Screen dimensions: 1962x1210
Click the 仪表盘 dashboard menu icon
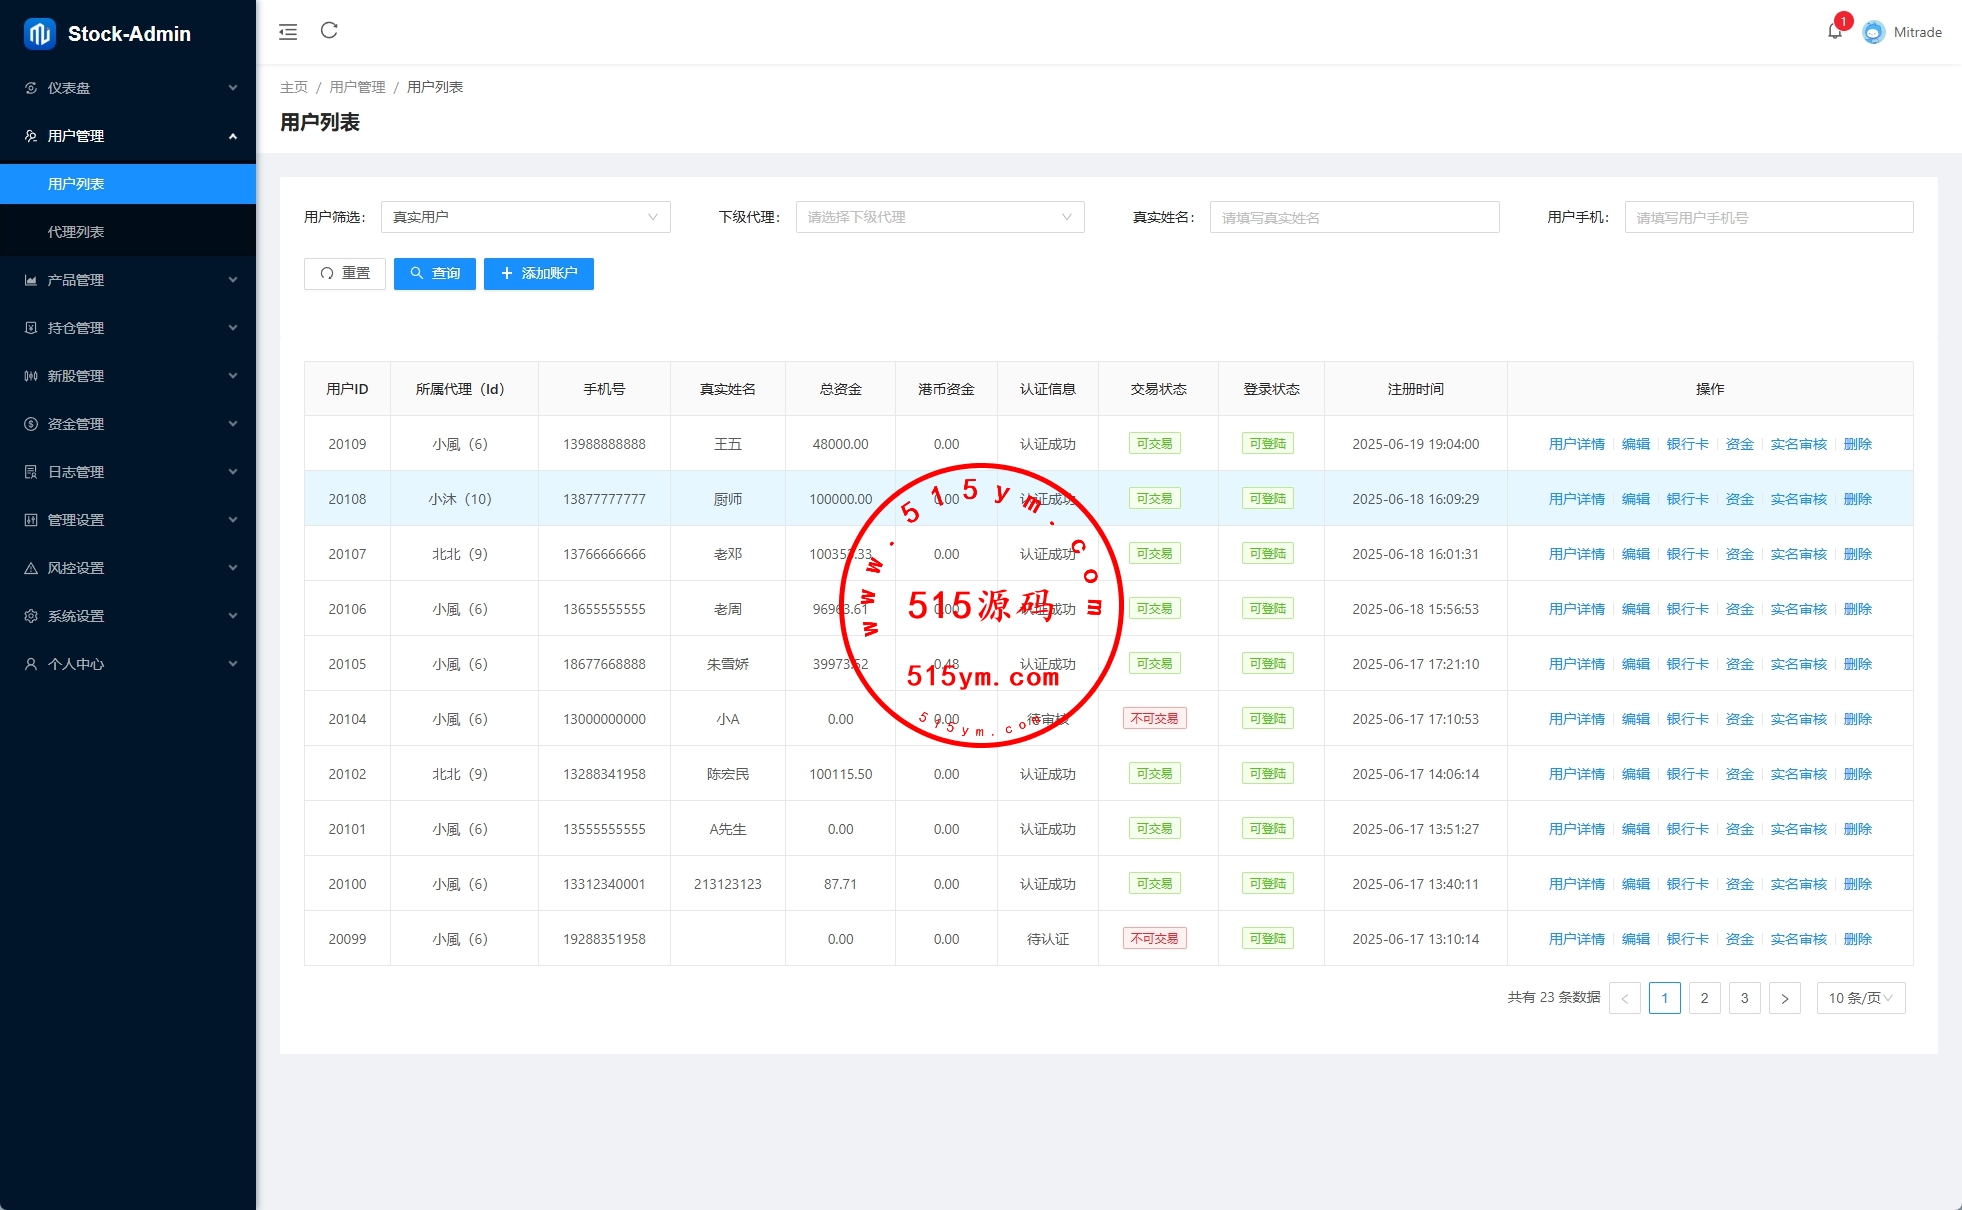coord(31,88)
